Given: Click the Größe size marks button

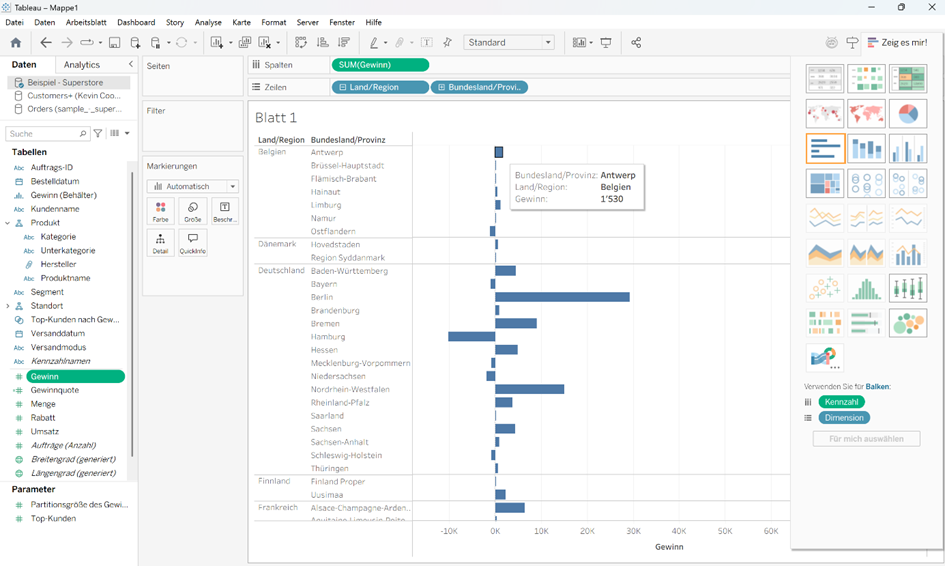Looking at the screenshot, I should (x=192, y=211).
